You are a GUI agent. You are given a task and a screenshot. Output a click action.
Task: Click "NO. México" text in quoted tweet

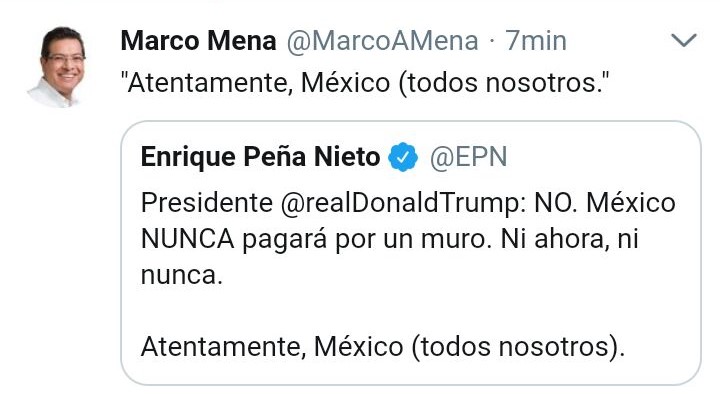click(x=605, y=203)
